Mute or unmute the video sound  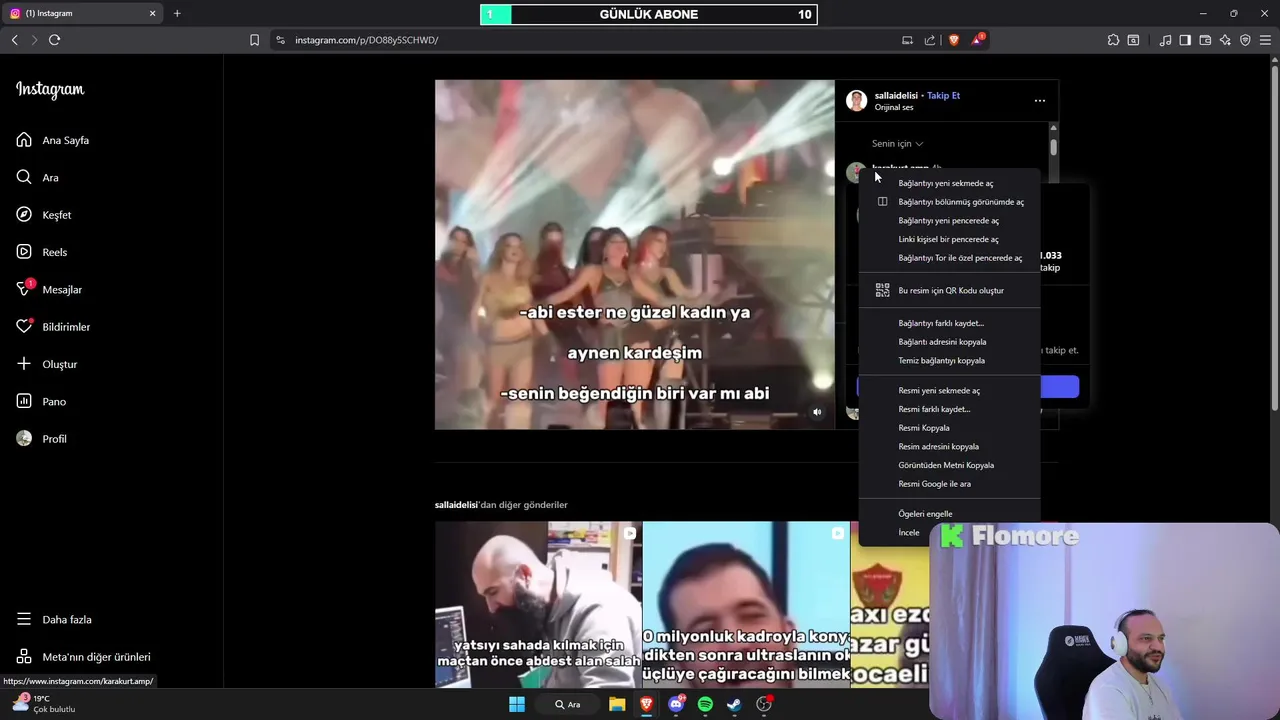(817, 412)
